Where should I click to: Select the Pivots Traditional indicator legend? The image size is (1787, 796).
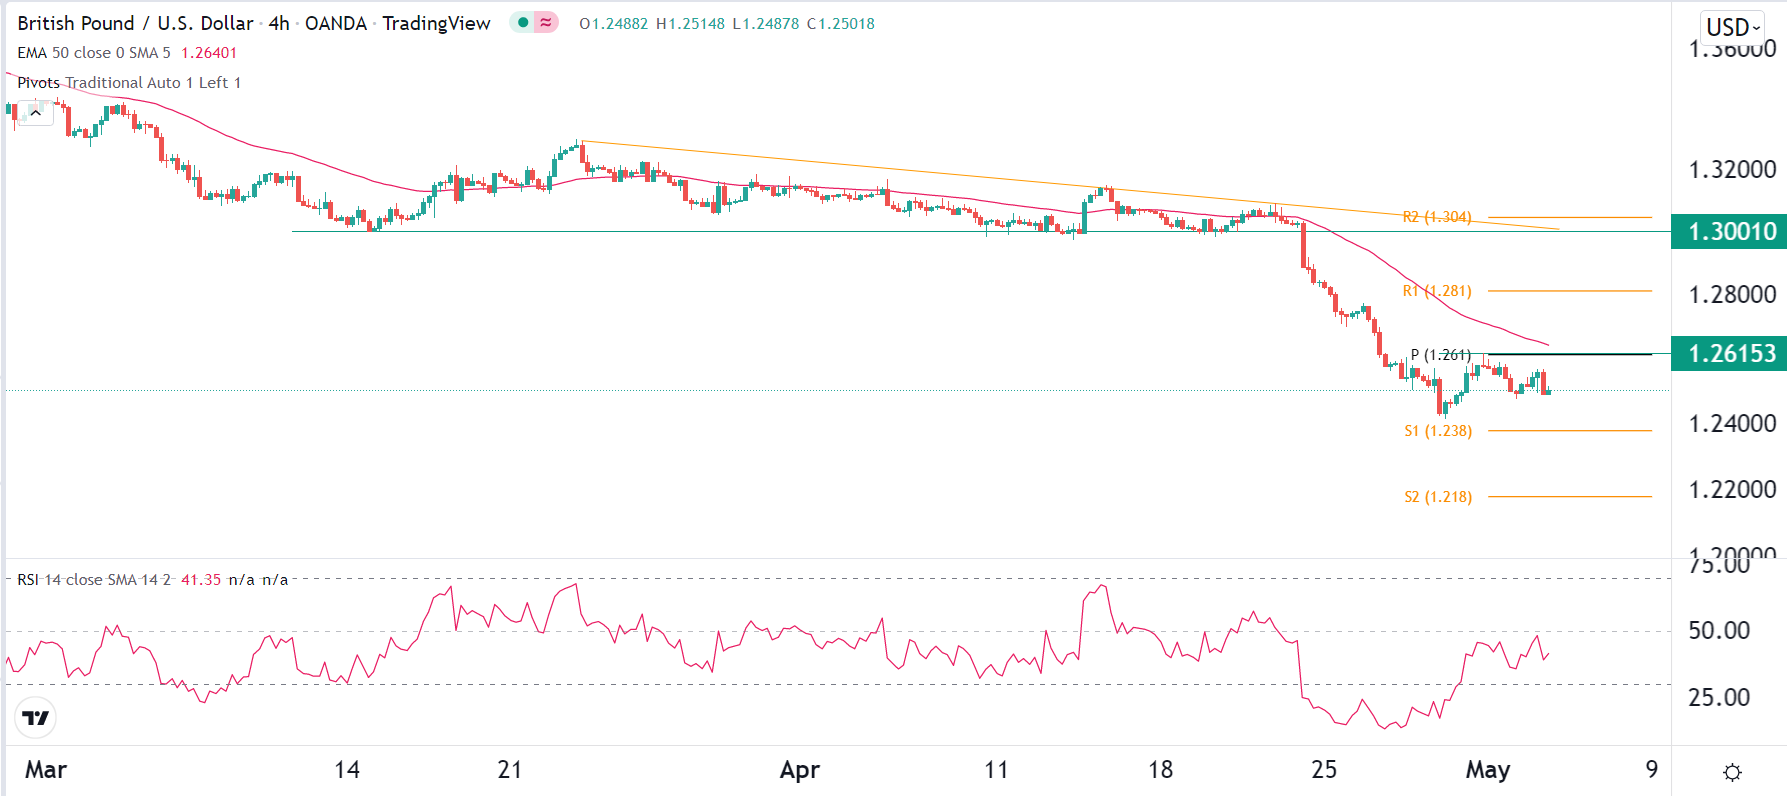click(128, 83)
